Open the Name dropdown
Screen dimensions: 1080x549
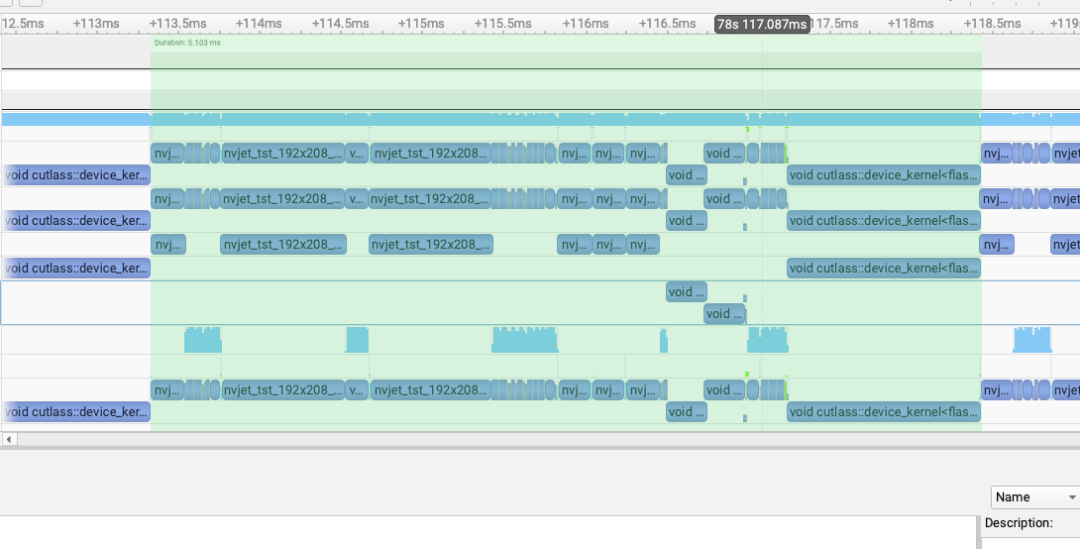[1035, 497]
